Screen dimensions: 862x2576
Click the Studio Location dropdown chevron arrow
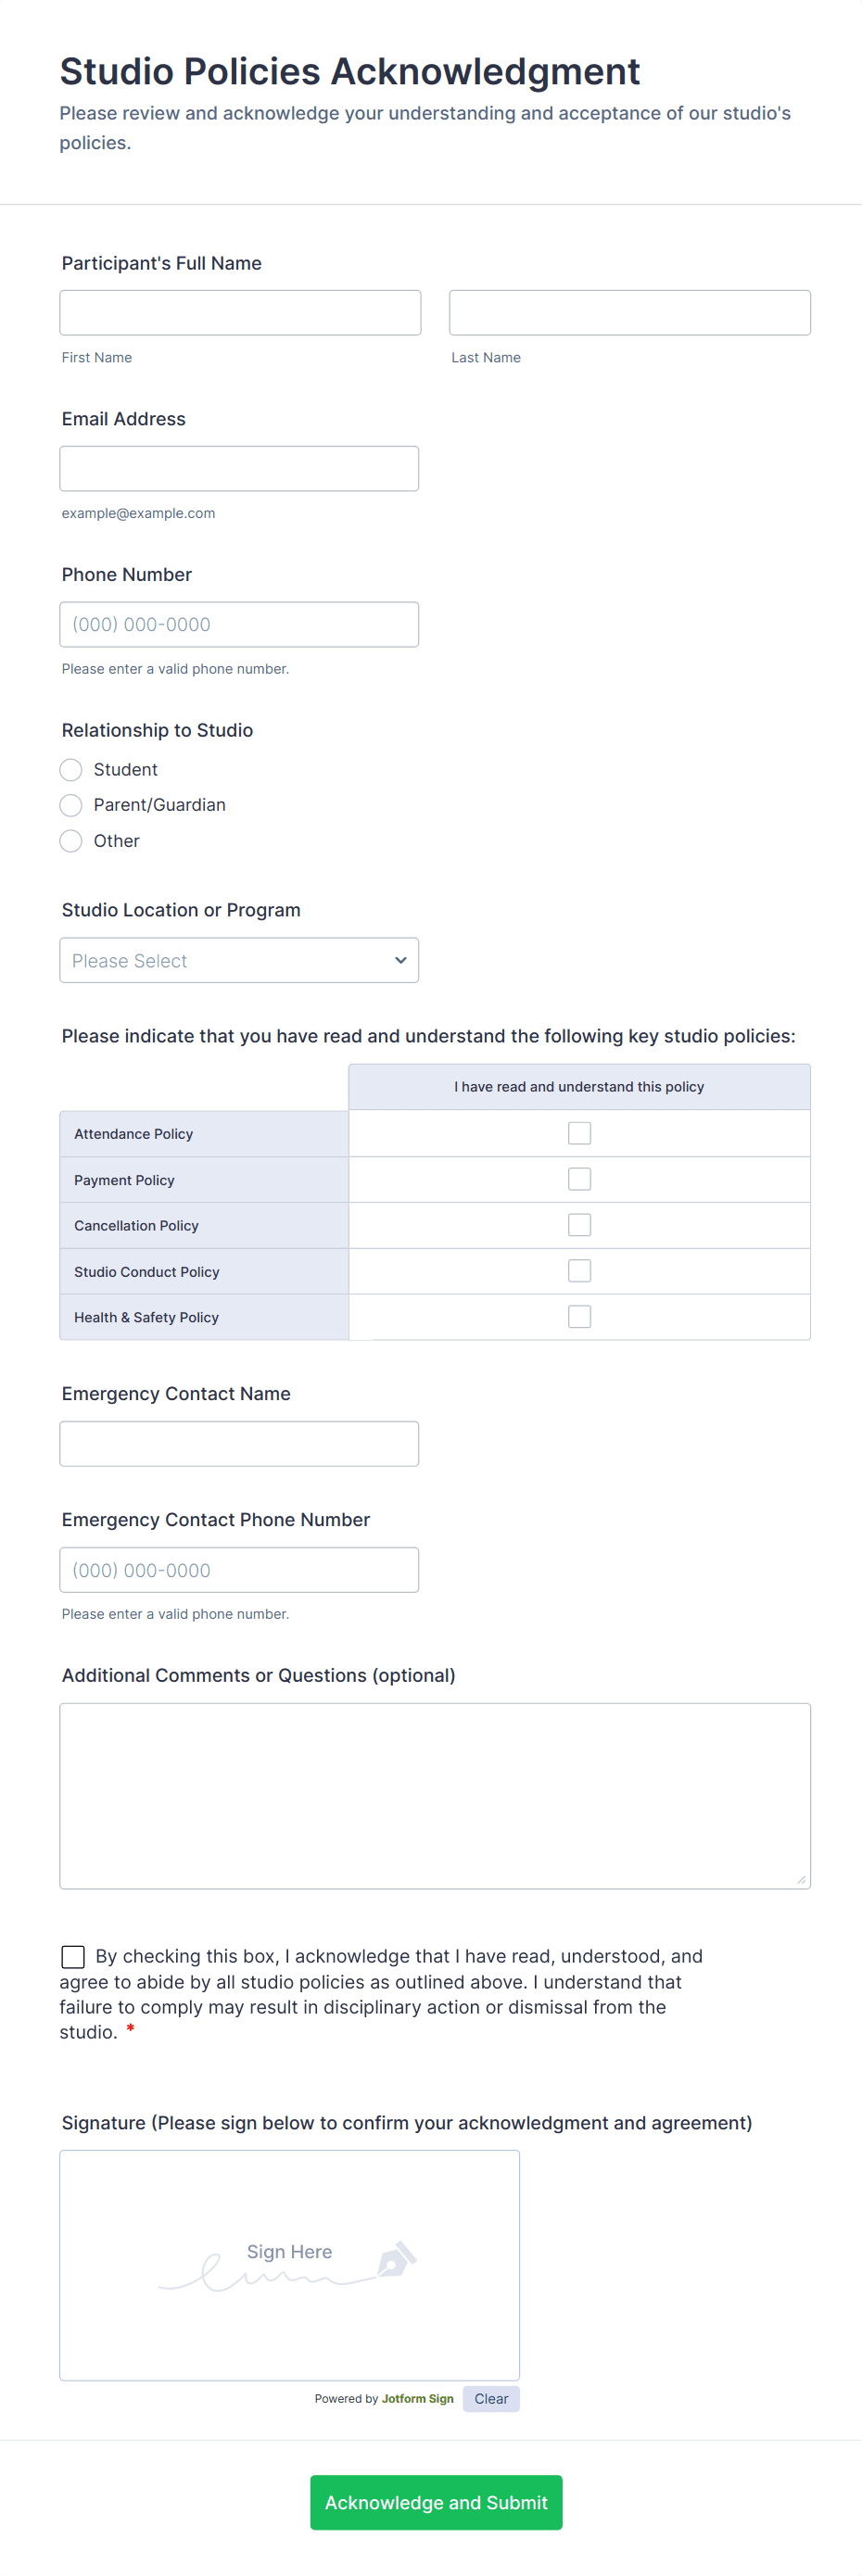400,960
